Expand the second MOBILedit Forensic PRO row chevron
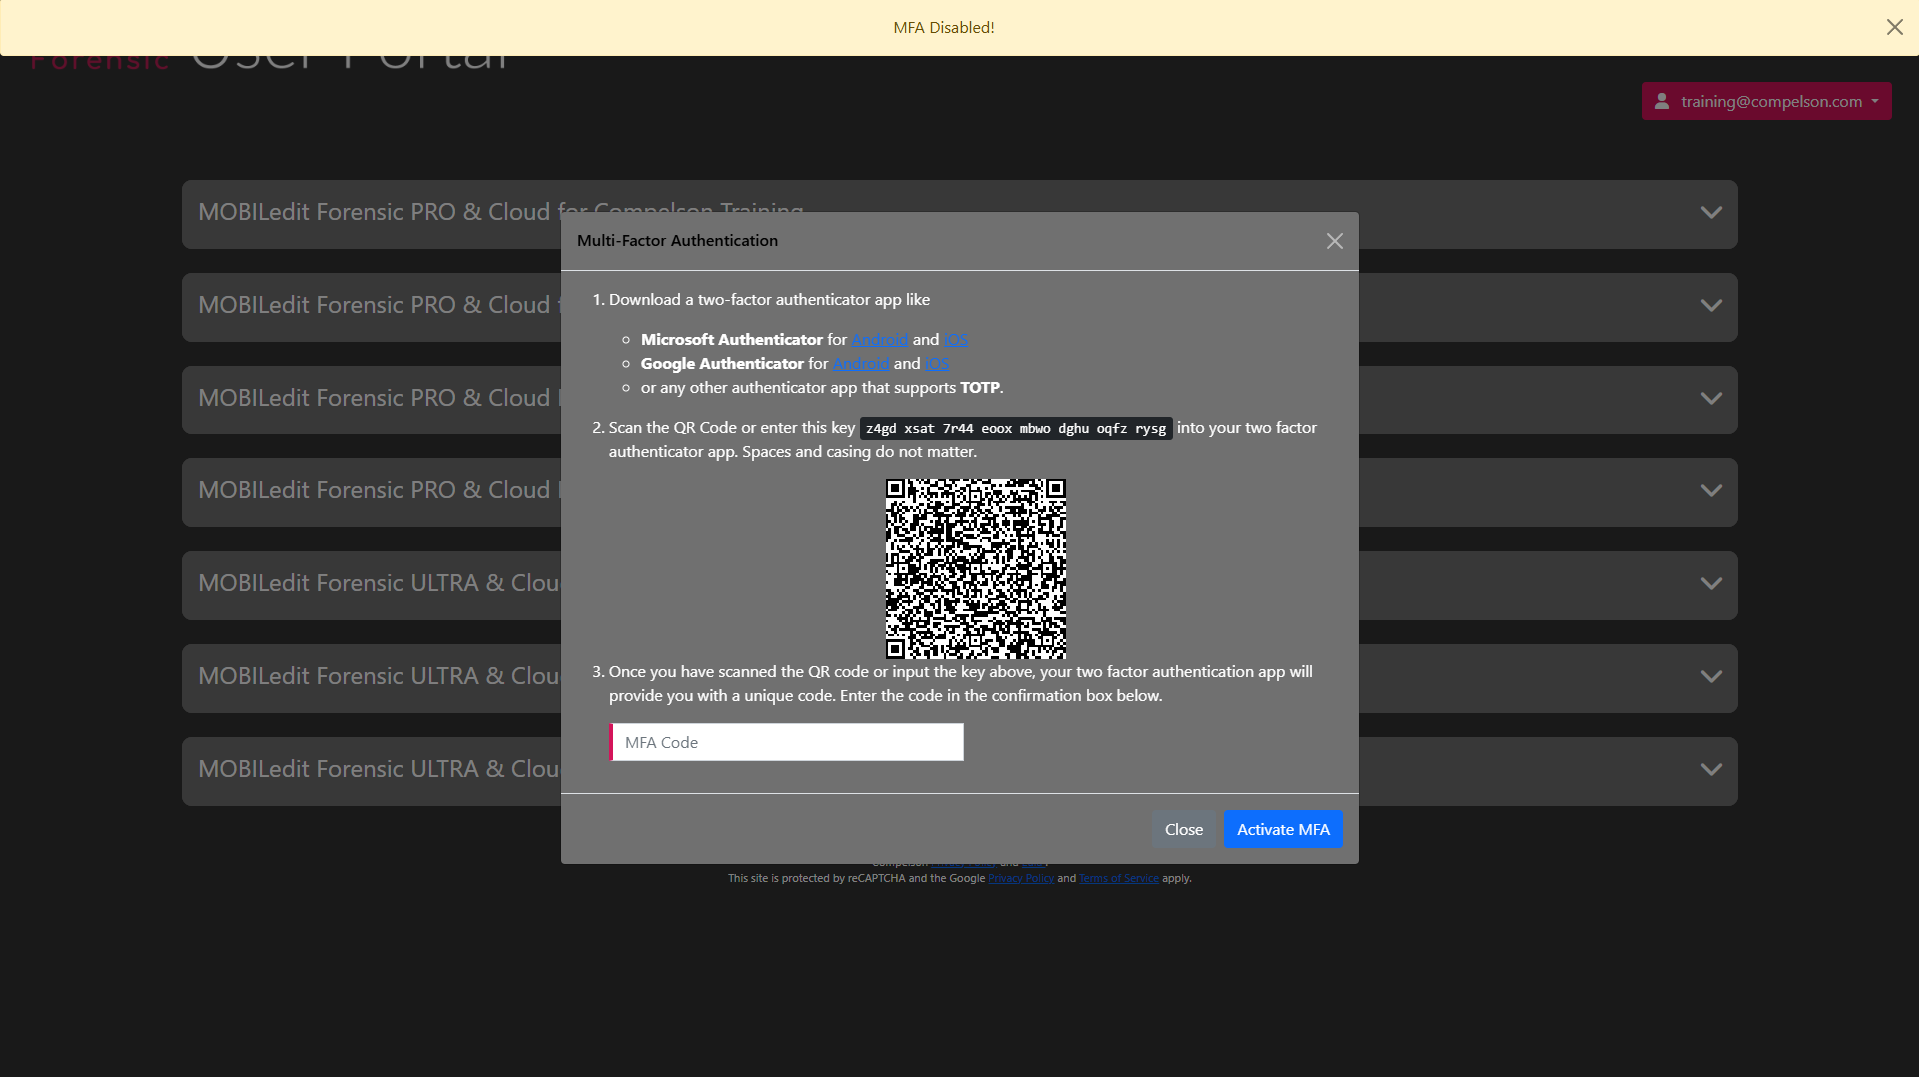 coord(1711,306)
